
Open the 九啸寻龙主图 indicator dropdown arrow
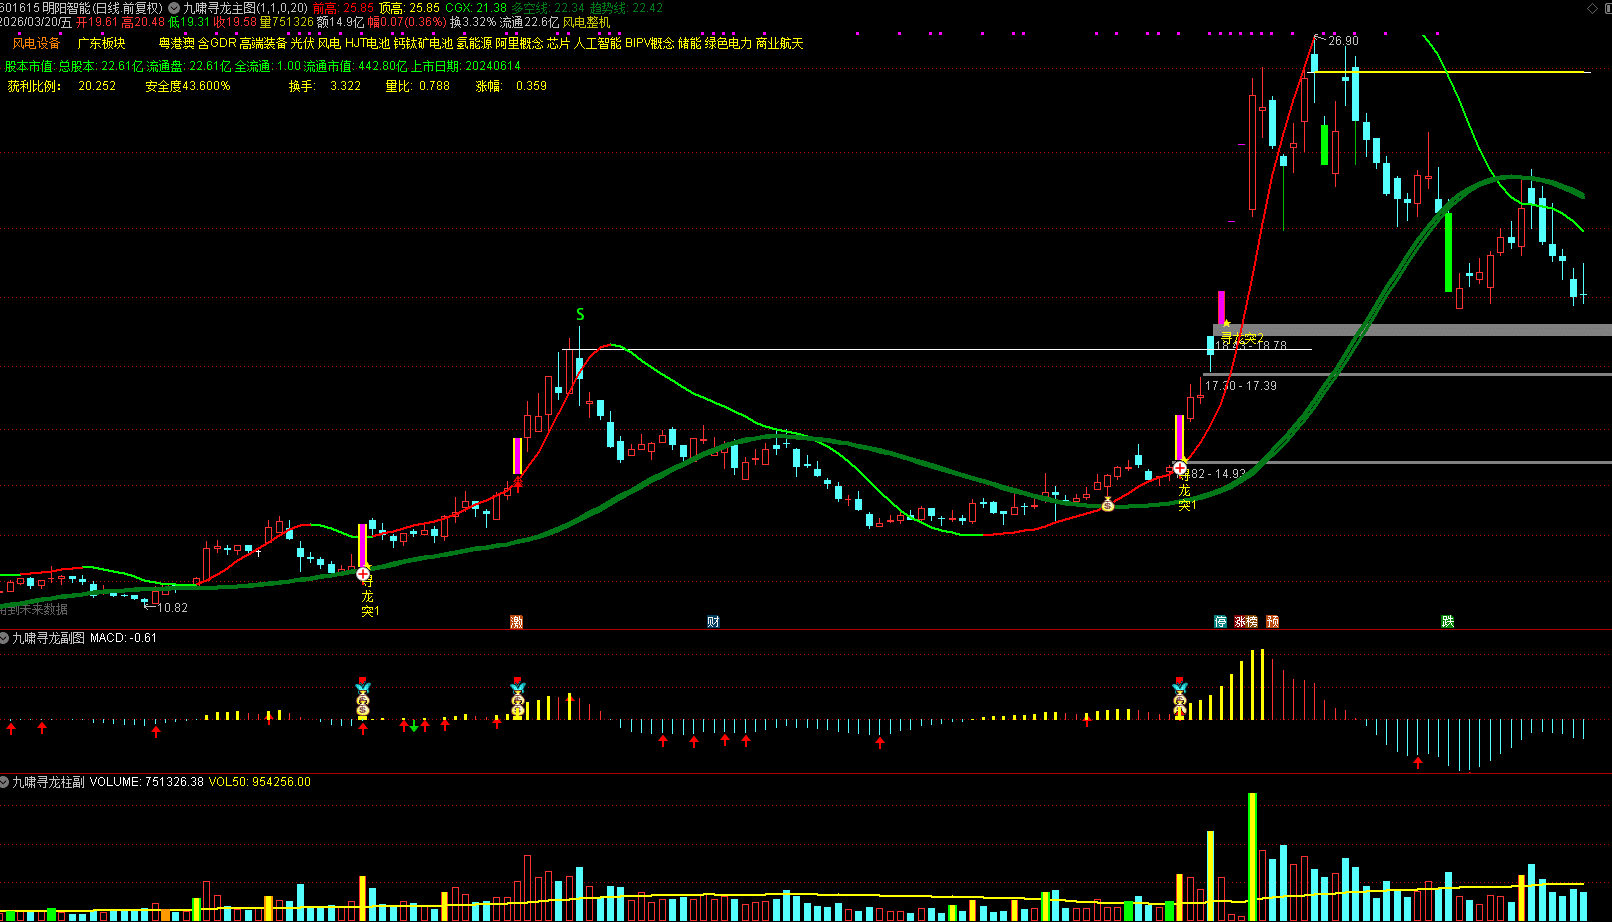pos(174,8)
